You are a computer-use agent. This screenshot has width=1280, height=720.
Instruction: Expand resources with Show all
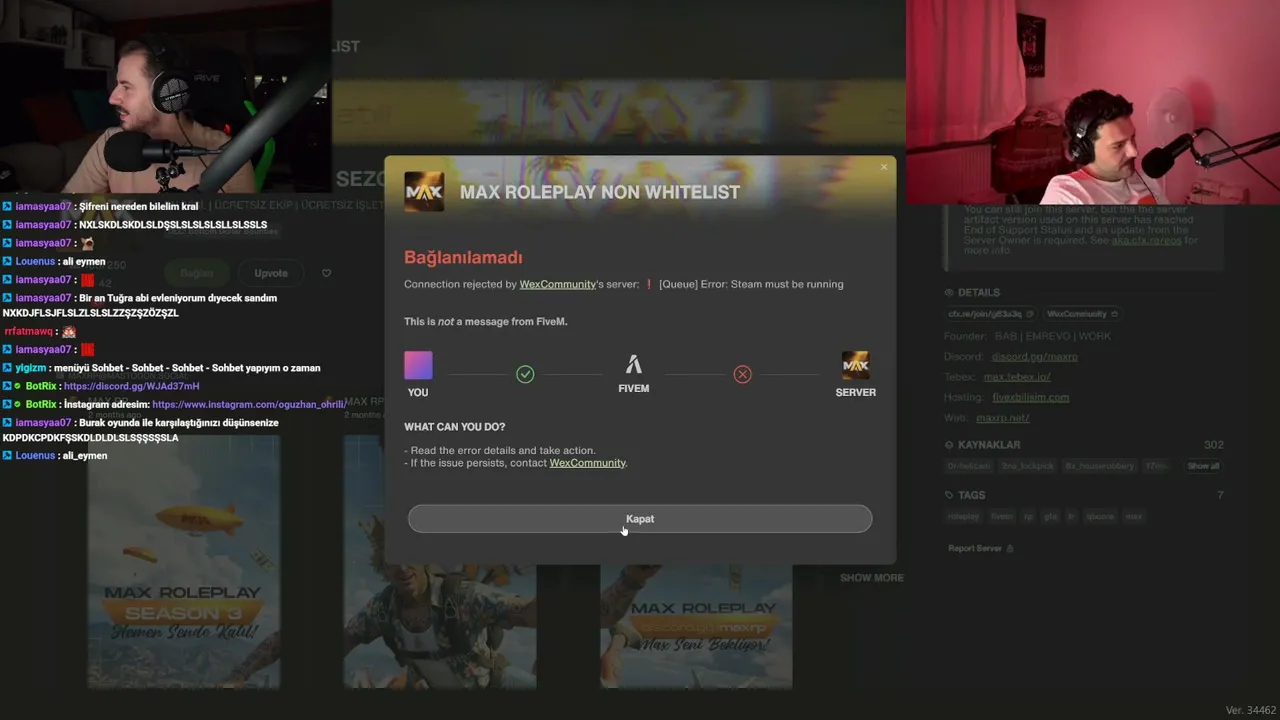pos(1203,466)
